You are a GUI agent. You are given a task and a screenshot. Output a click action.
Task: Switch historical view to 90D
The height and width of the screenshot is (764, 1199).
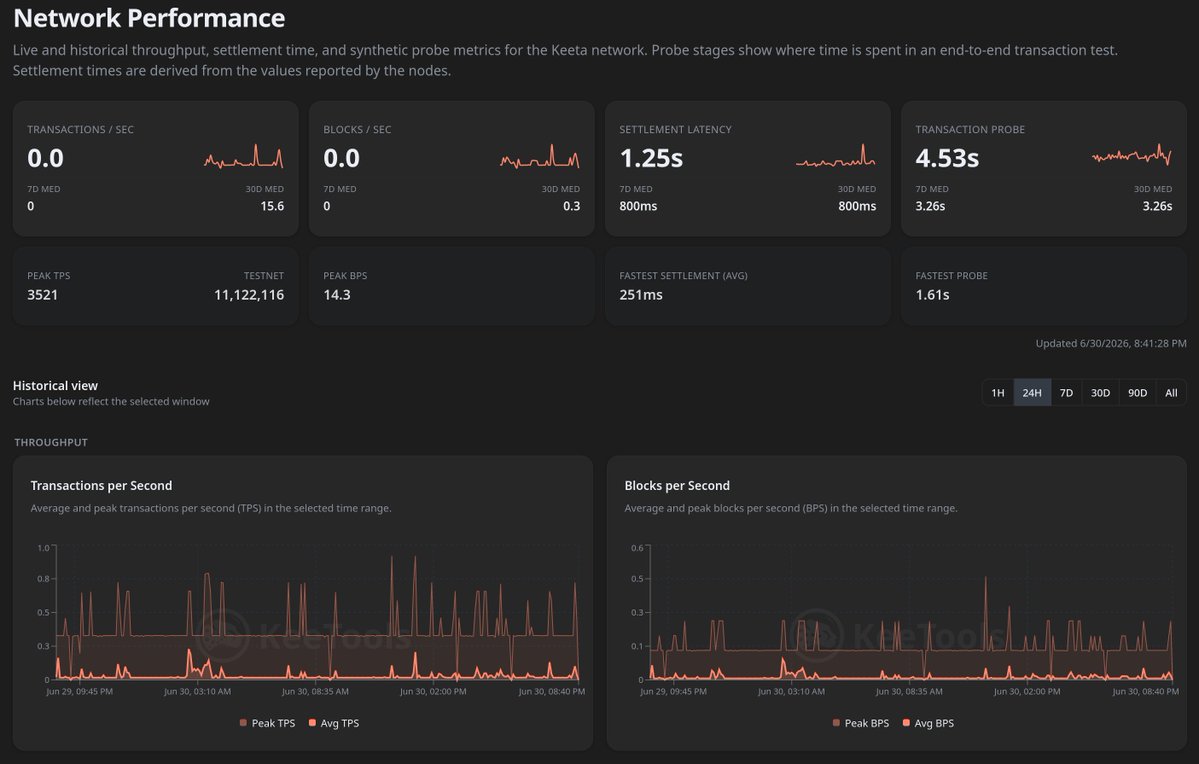click(x=1137, y=392)
